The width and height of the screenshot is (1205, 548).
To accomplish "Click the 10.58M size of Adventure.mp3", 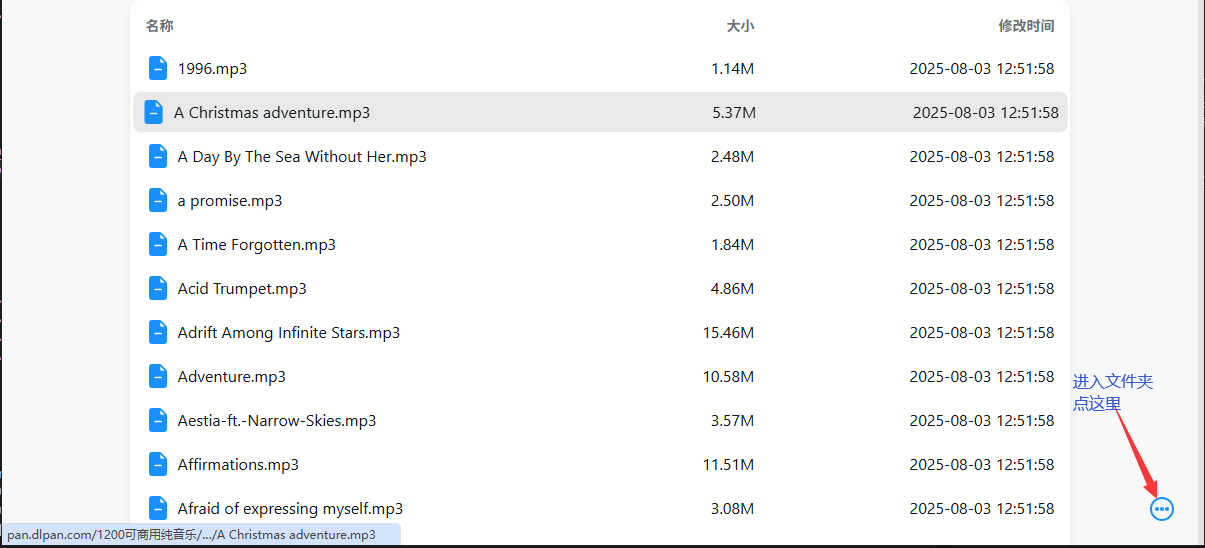I will tap(728, 377).
